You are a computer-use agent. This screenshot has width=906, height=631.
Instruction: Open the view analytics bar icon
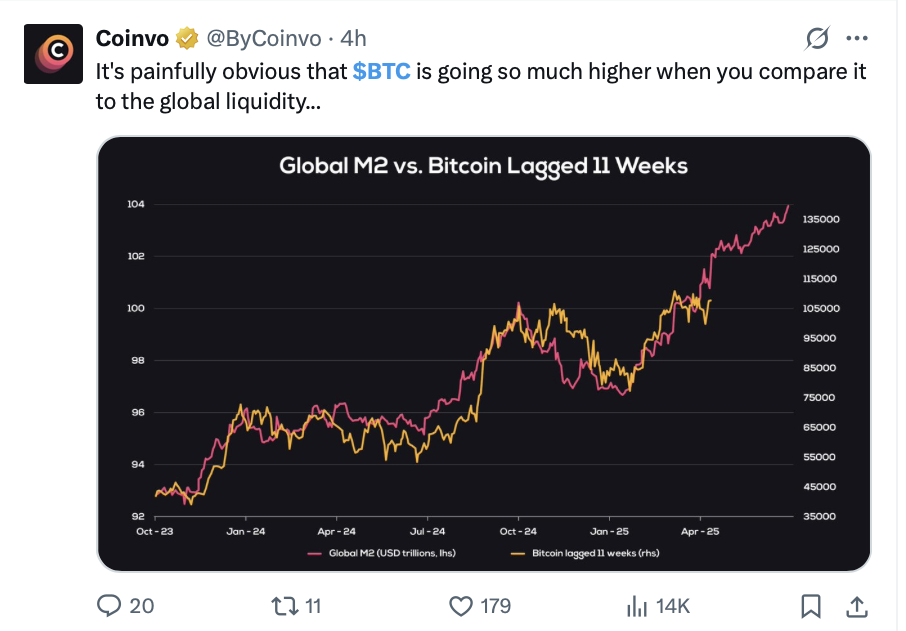point(636,605)
